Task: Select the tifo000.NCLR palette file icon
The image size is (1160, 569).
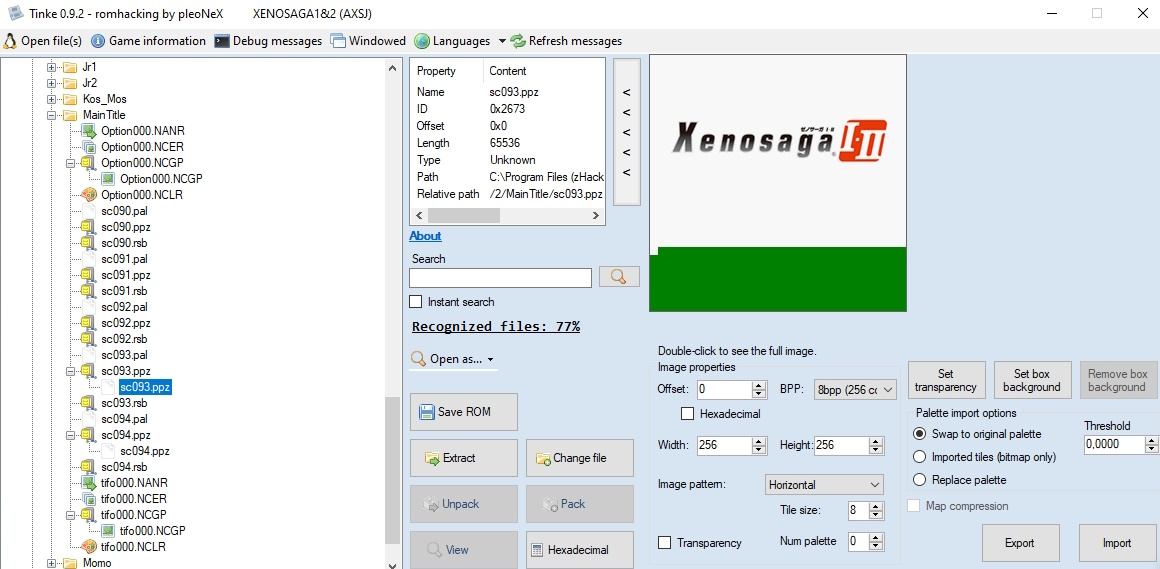Action: tap(88, 547)
